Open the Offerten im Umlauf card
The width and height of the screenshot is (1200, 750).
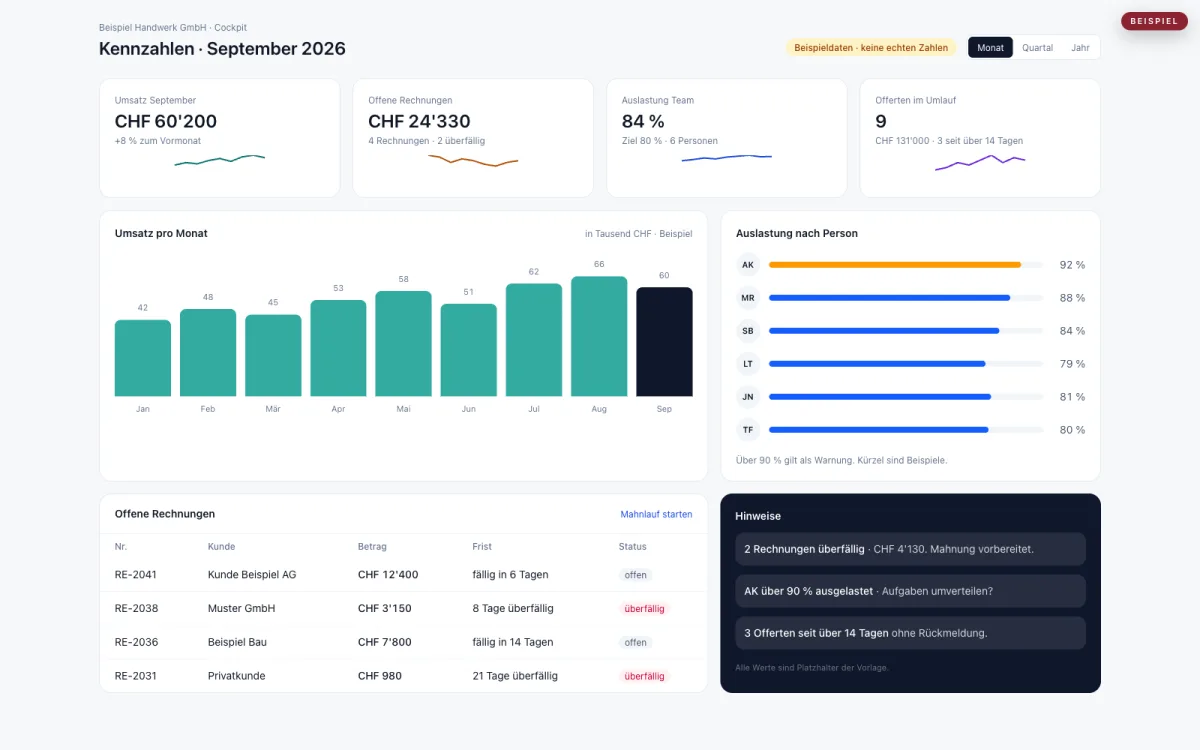tap(980, 138)
